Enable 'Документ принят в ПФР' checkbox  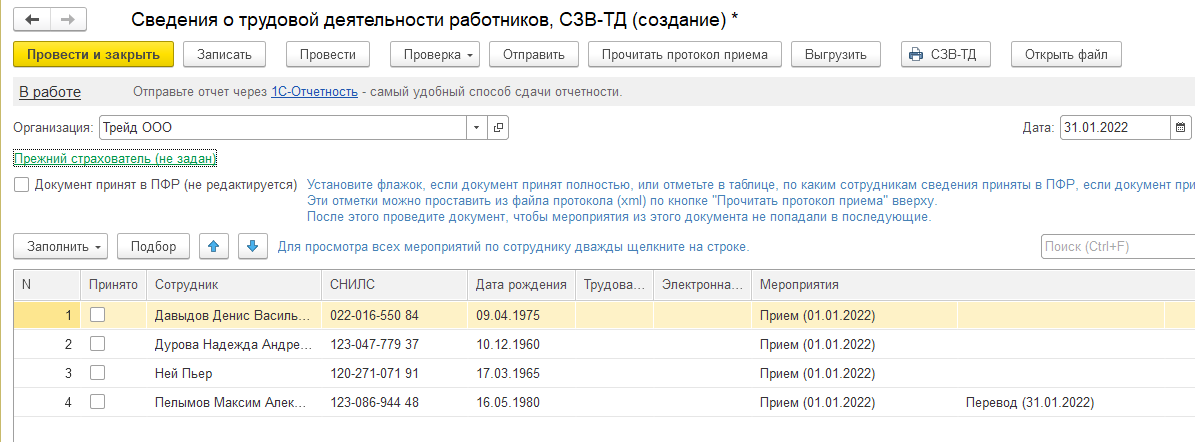tap(21, 185)
